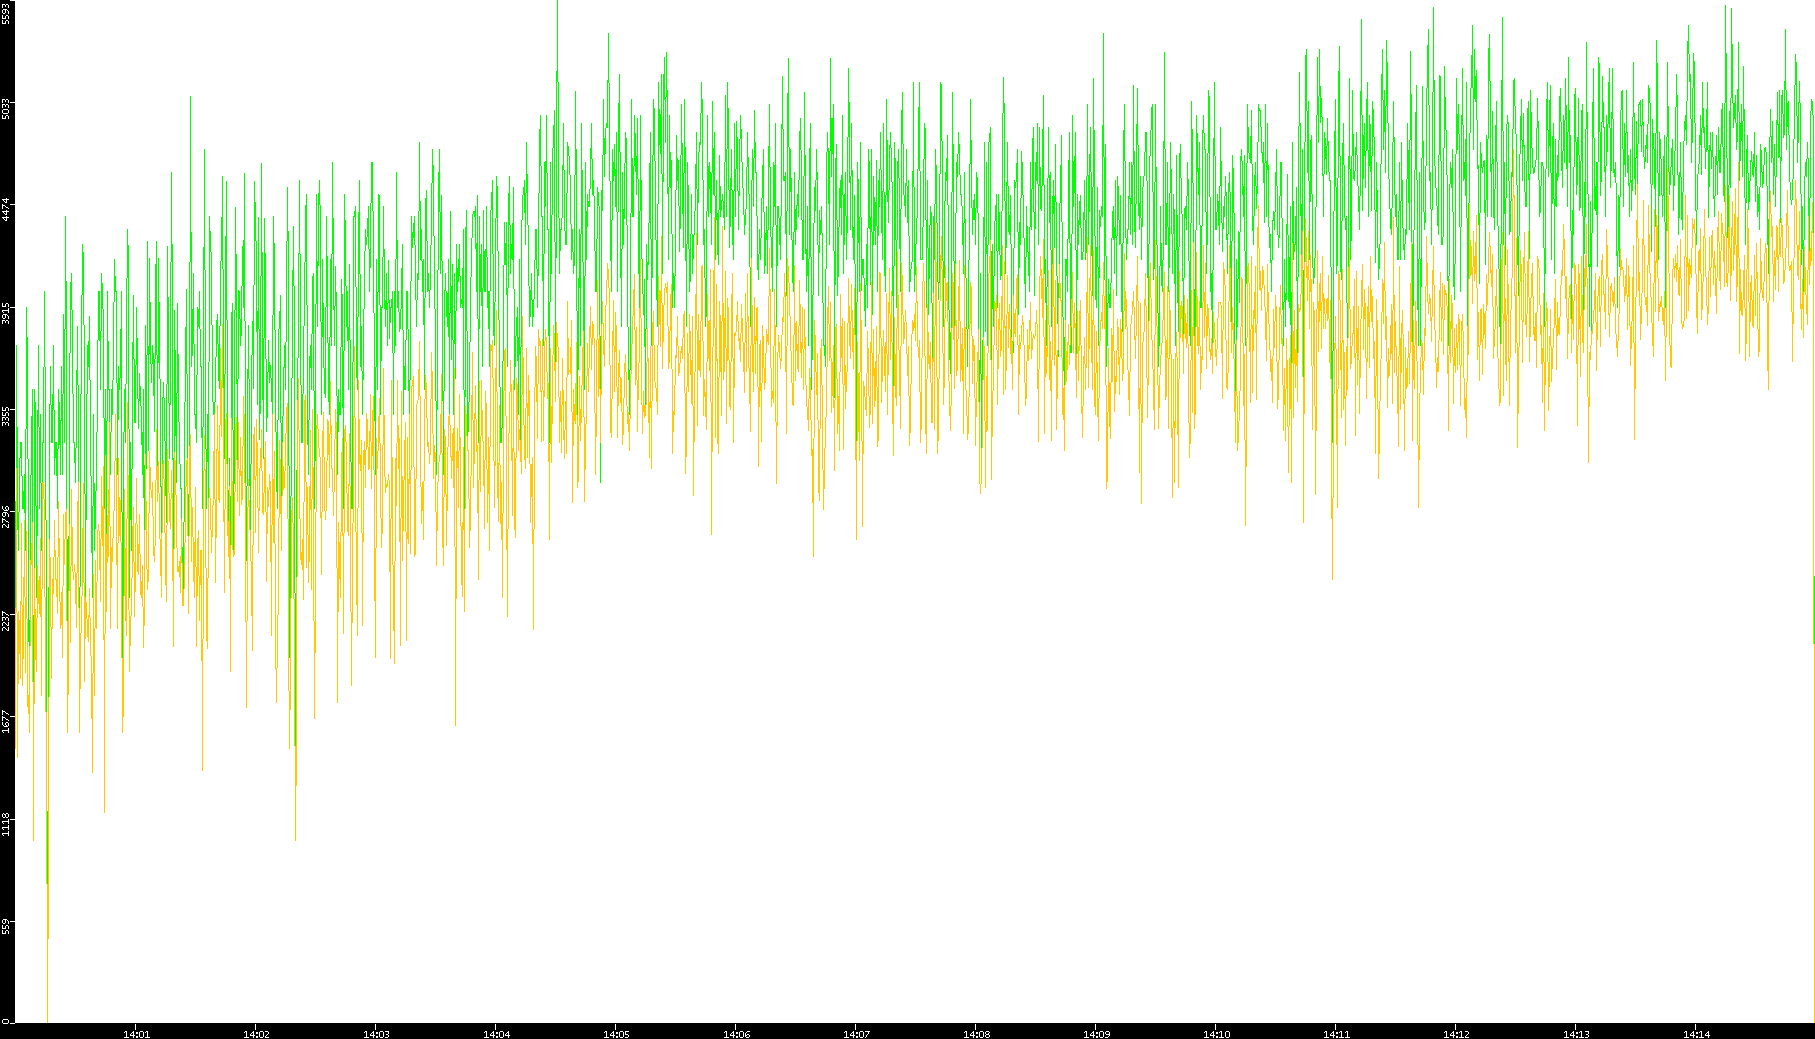1815x1039 pixels.
Task: Click the 3355 y-axis tick label
Action: click(x=6, y=415)
